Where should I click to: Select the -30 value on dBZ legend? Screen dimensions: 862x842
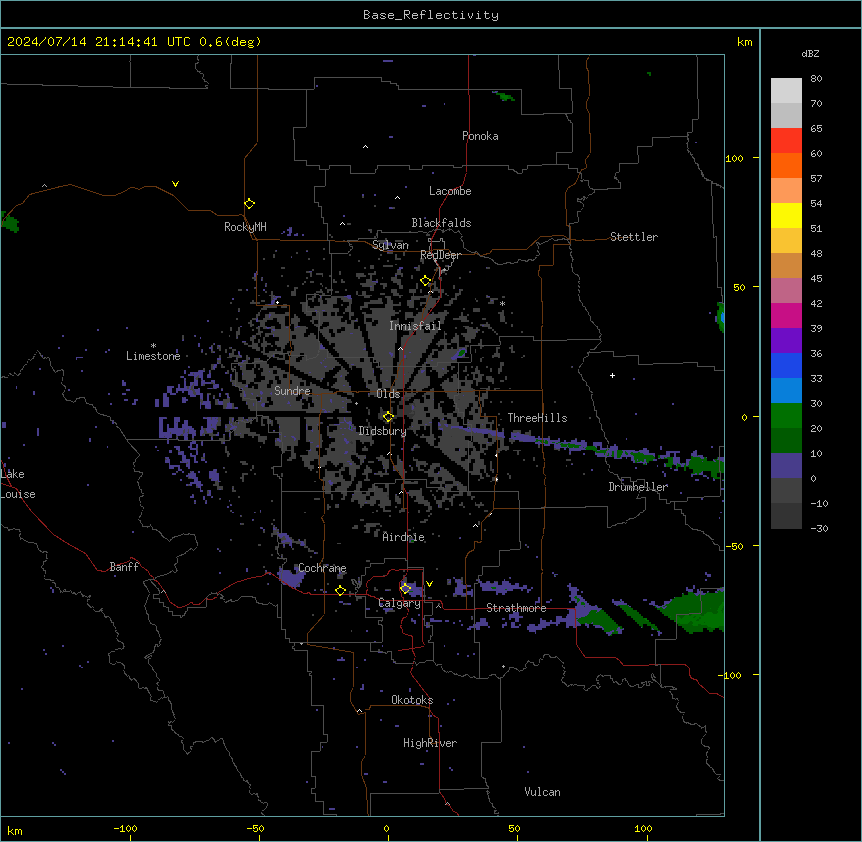coord(819,529)
